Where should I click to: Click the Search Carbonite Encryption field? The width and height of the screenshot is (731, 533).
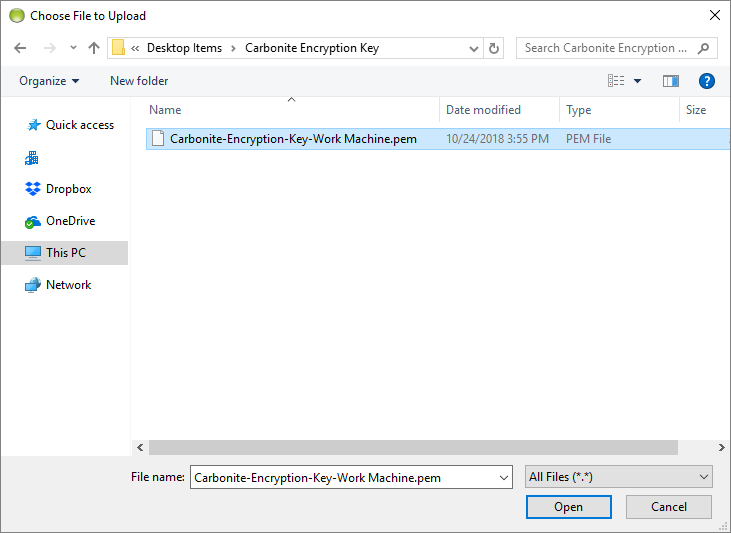[606, 48]
